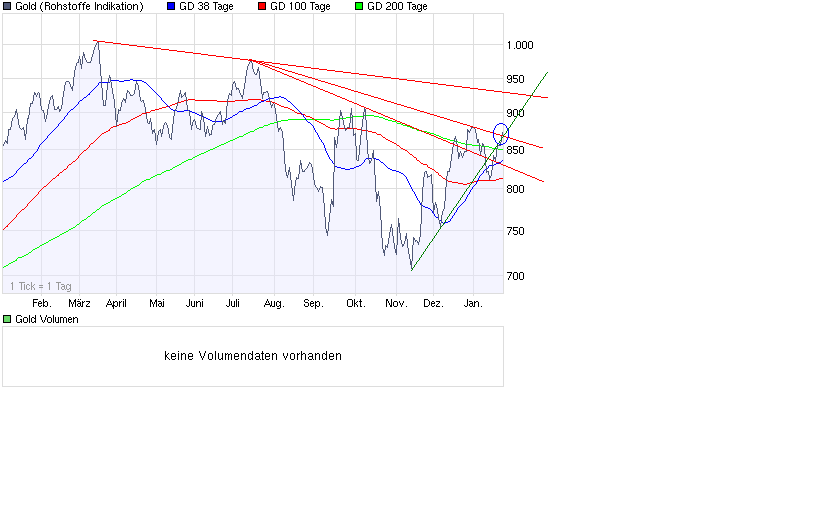840x525 pixels.
Task: Click the '1 Tick = 1 Tag' note
Action: [41, 286]
